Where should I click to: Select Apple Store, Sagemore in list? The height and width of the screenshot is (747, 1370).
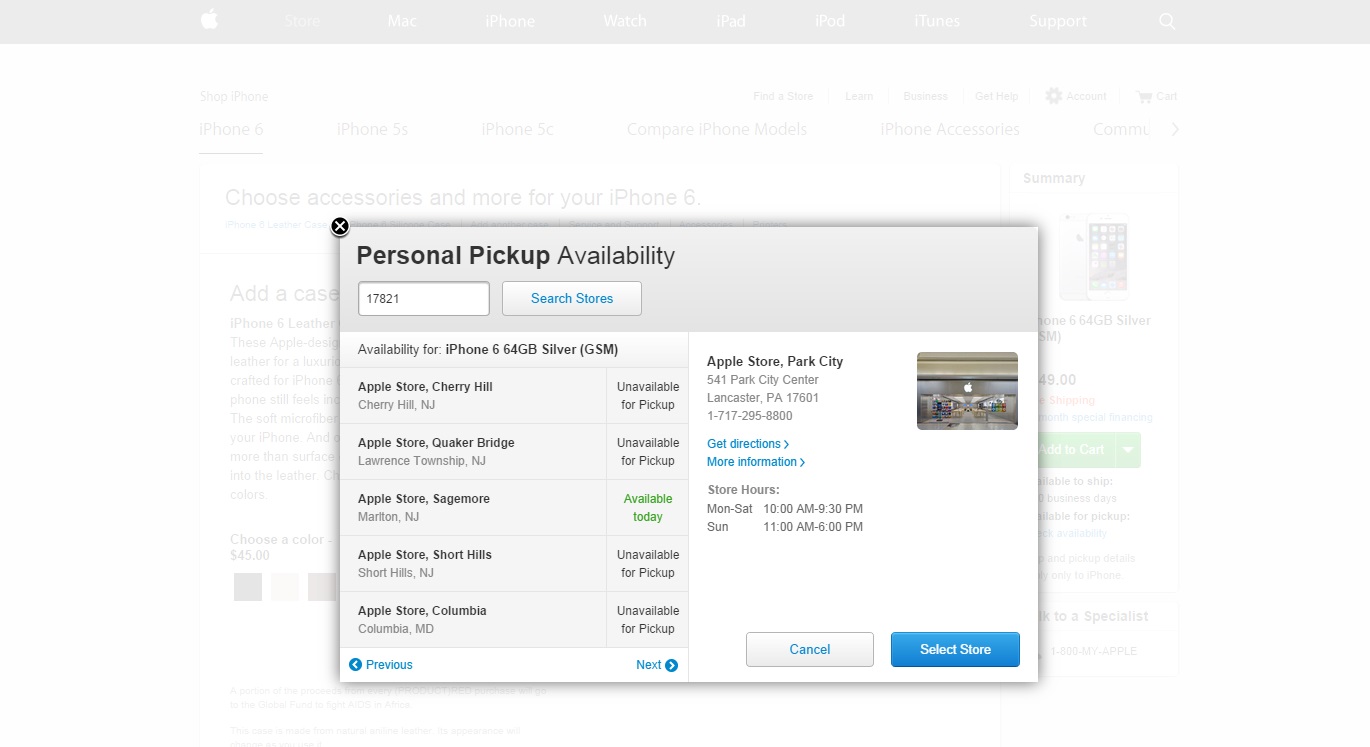[x=473, y=508]
